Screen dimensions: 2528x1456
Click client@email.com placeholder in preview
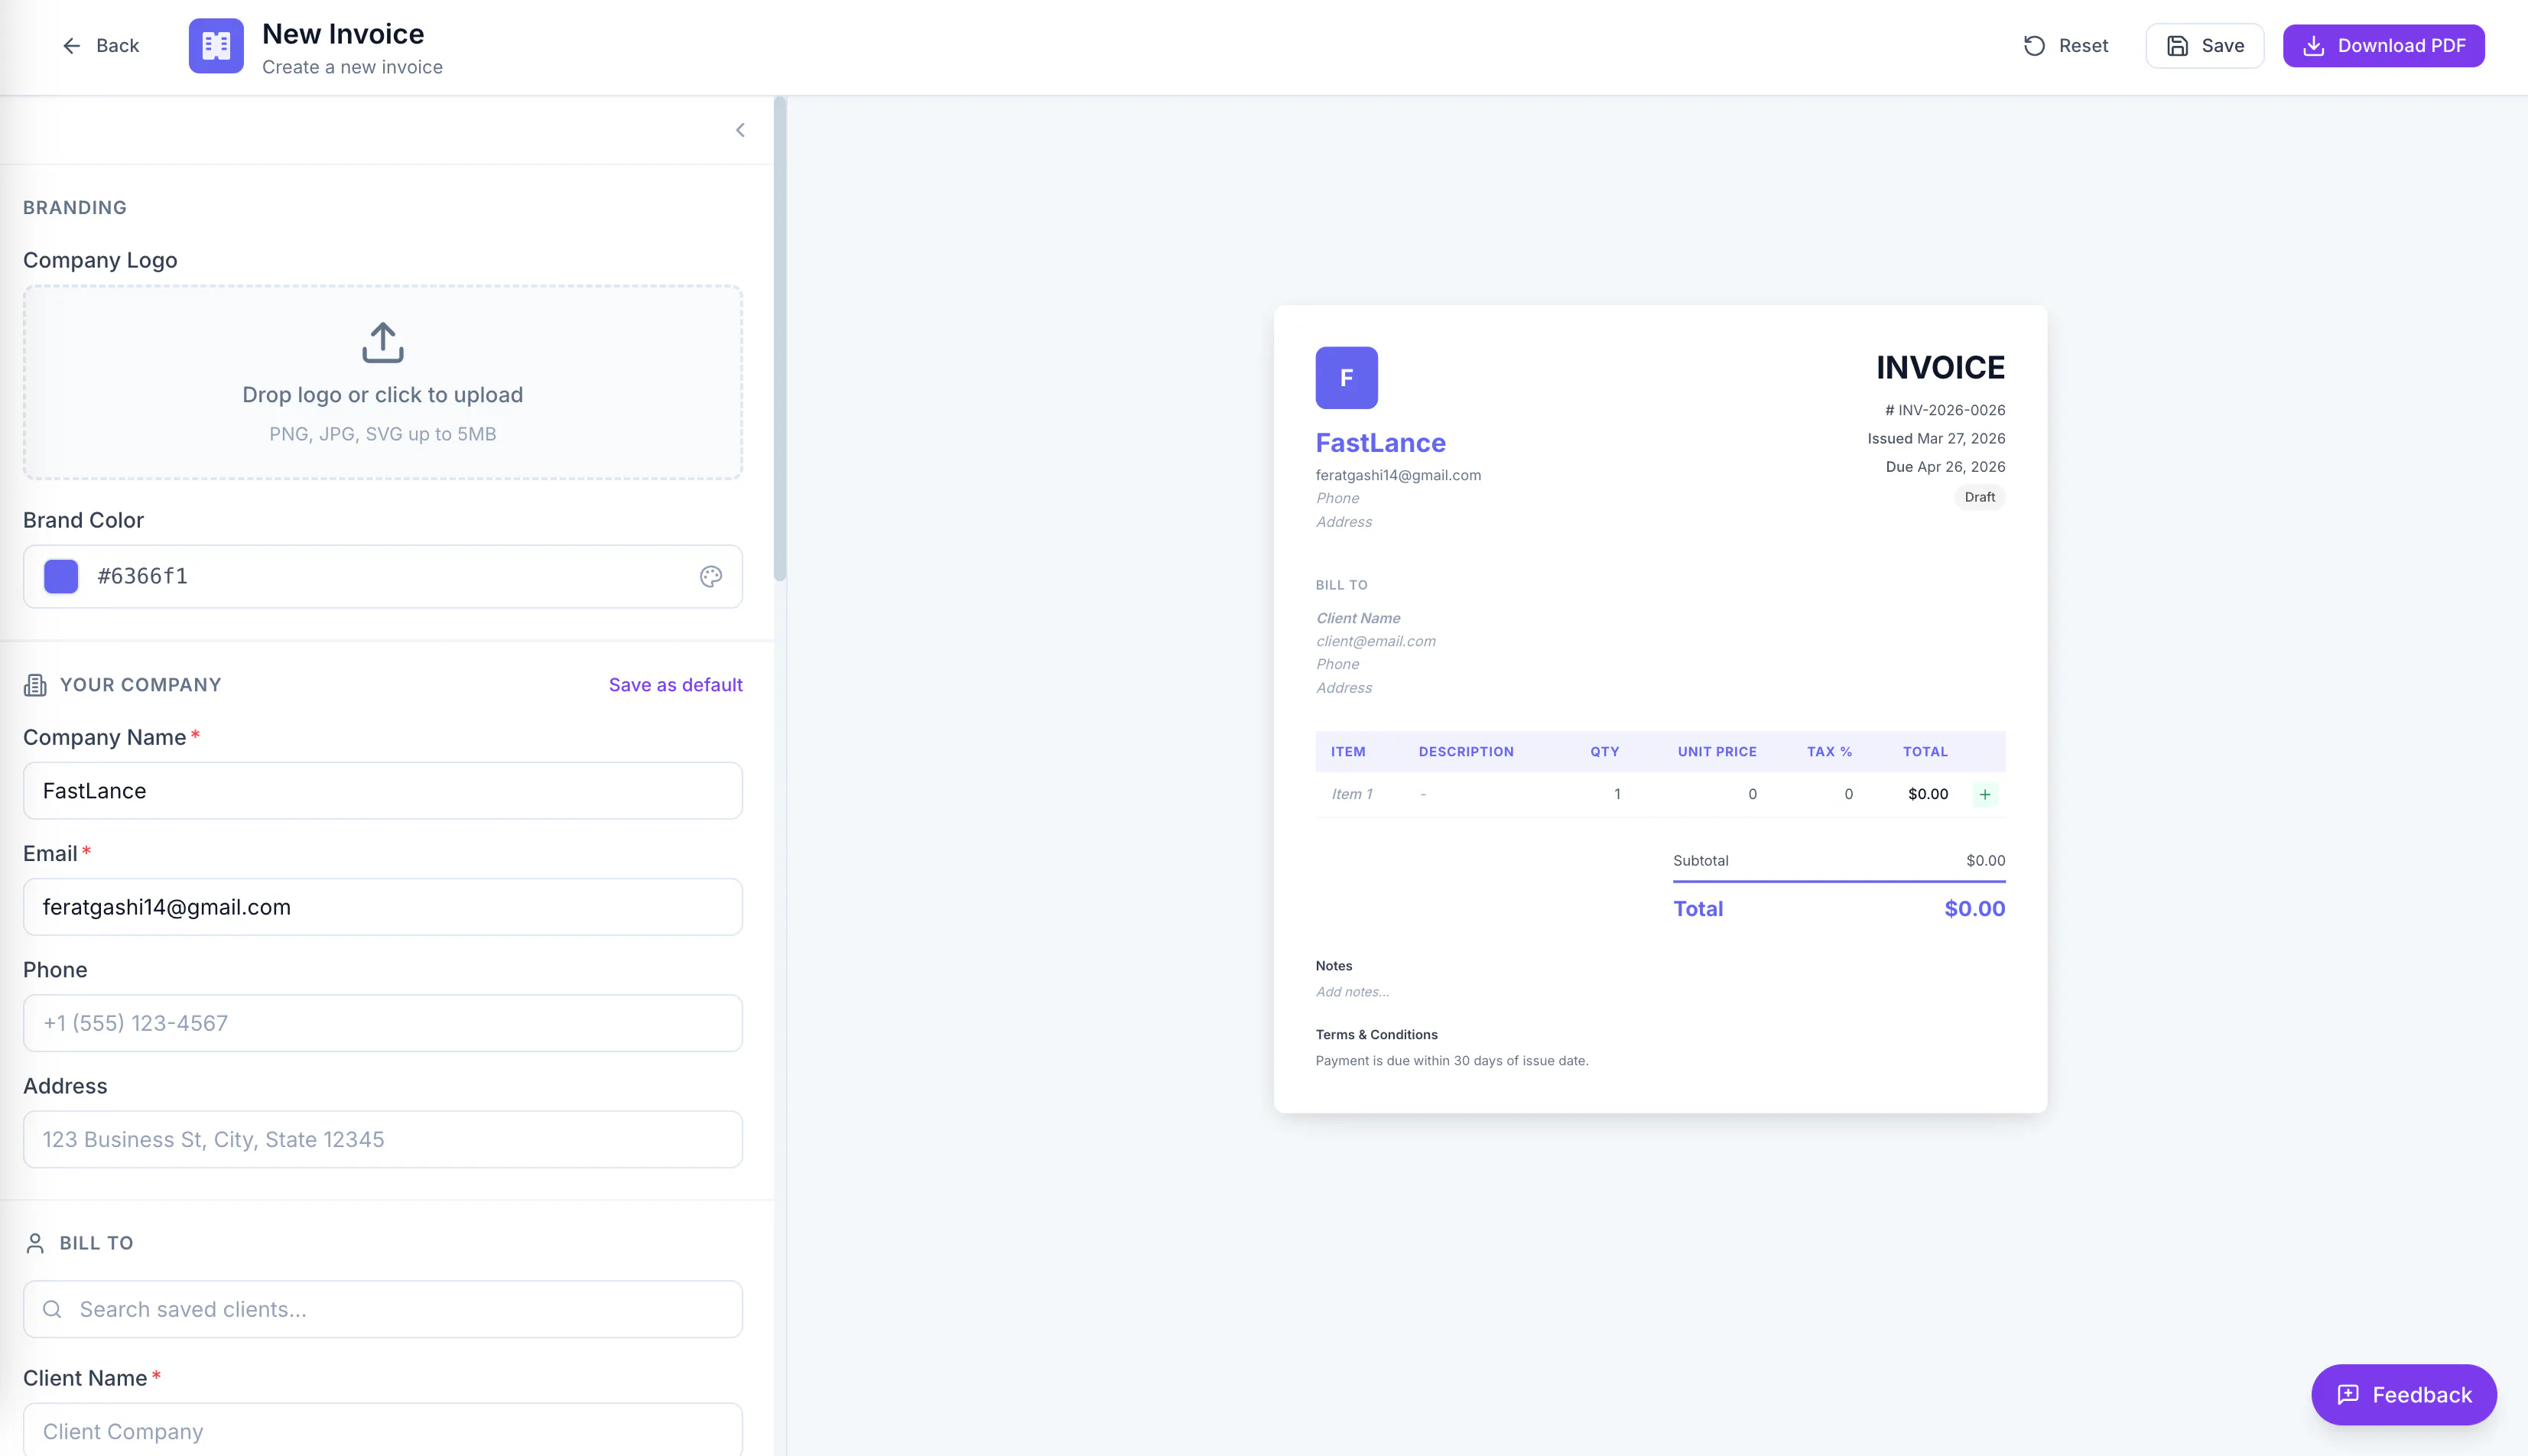coord(1376,641)
